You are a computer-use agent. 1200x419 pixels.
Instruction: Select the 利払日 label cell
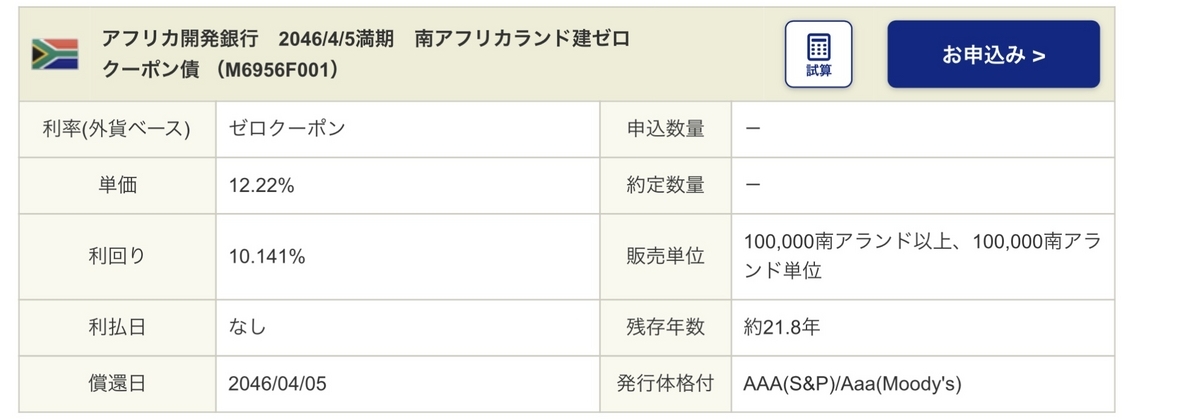[x=118, y=326]
